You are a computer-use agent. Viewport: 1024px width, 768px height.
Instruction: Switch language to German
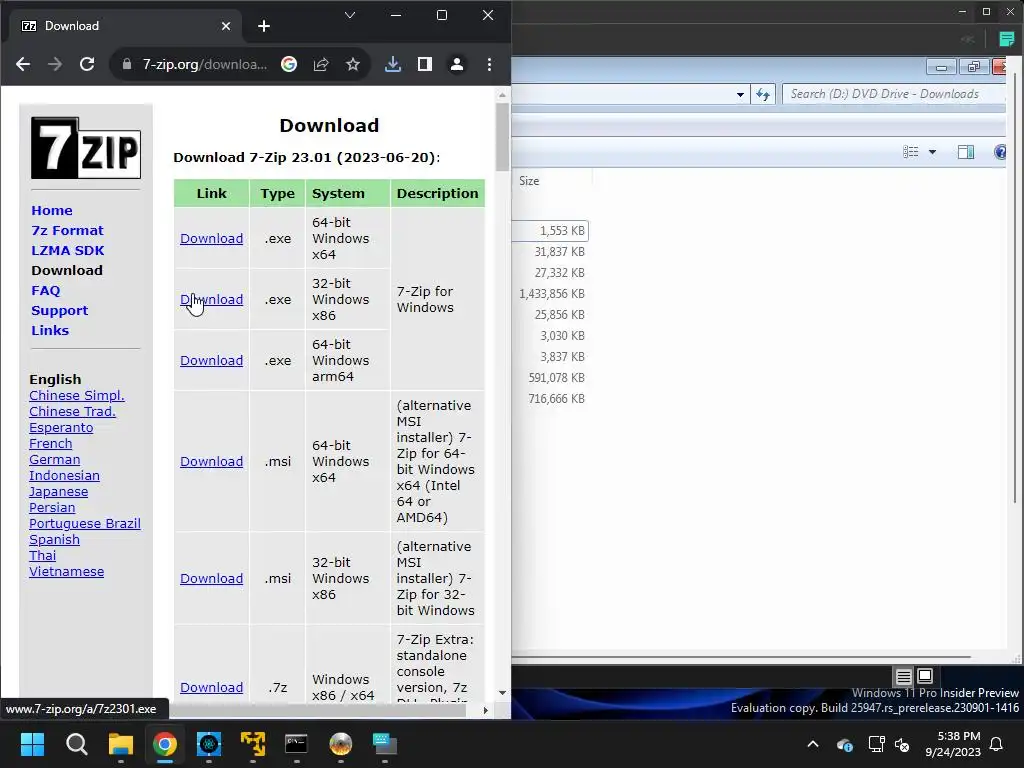[x=54, y=460]
